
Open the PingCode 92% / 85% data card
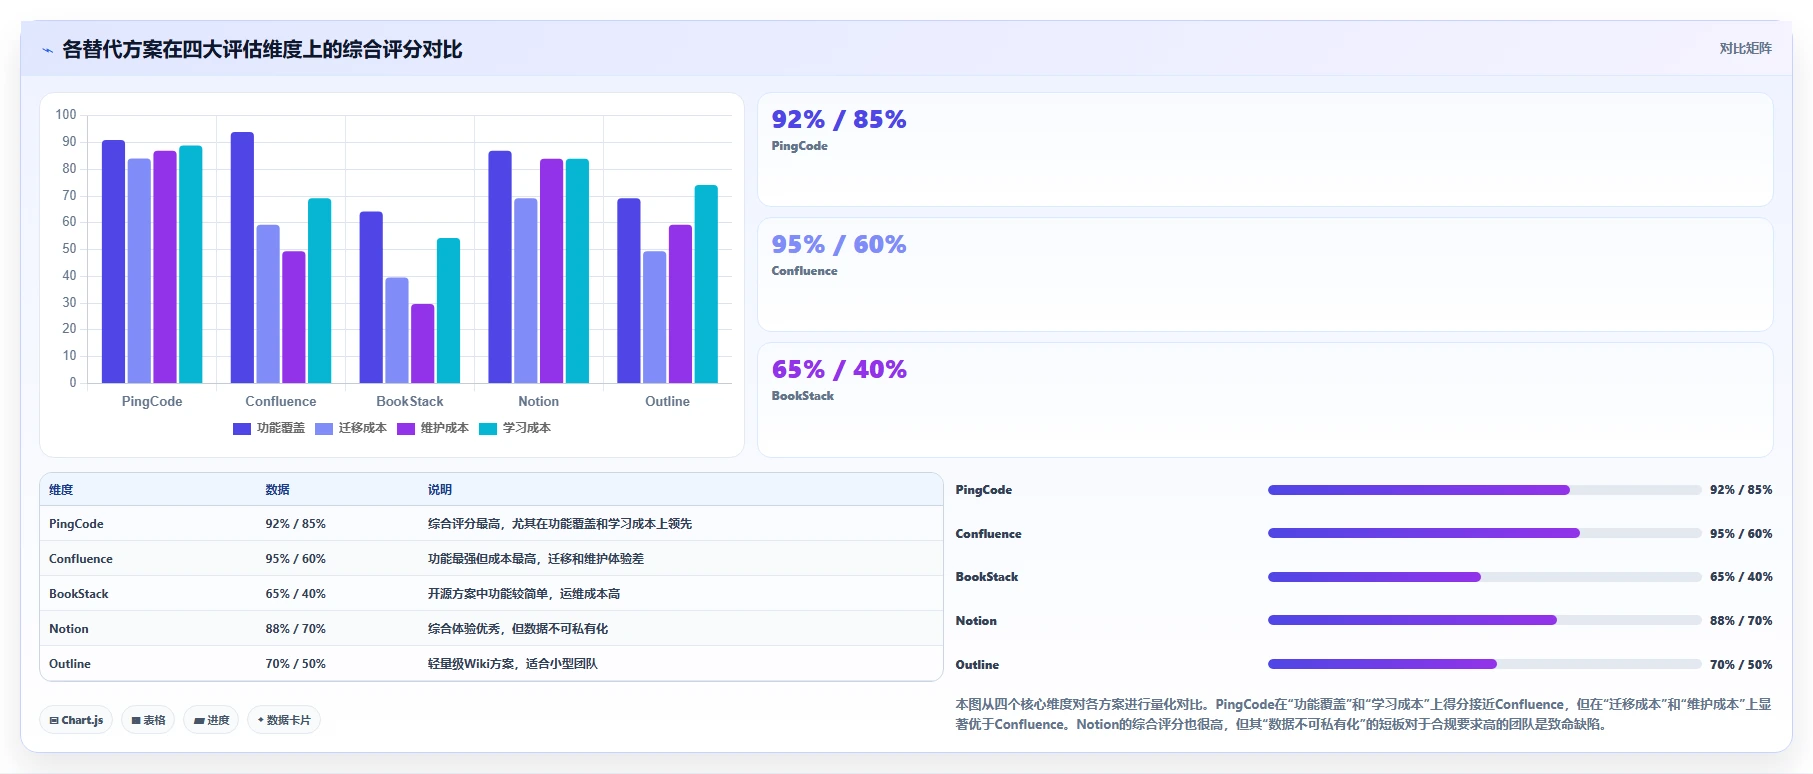tap(1265, 149)
